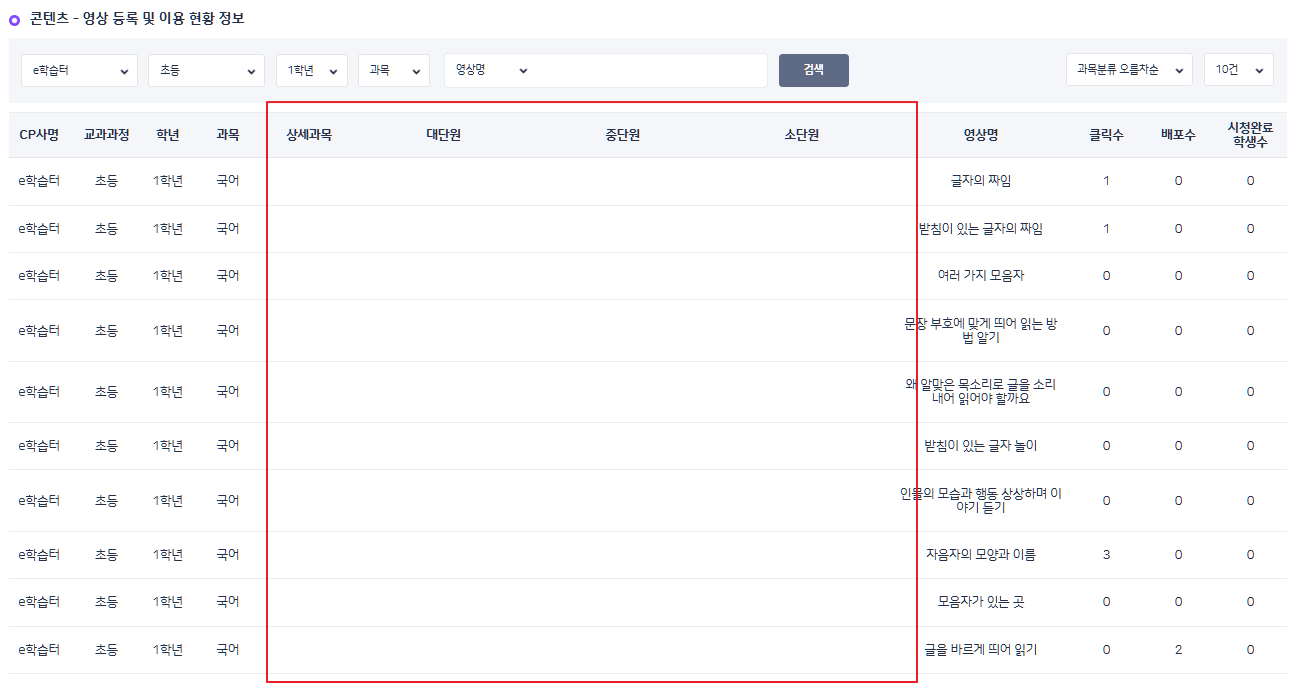This screenshot has width=1315, height=694.
Task: Open the 여러 가지 모음자 video entry
Action: click(x=980, y=276)
